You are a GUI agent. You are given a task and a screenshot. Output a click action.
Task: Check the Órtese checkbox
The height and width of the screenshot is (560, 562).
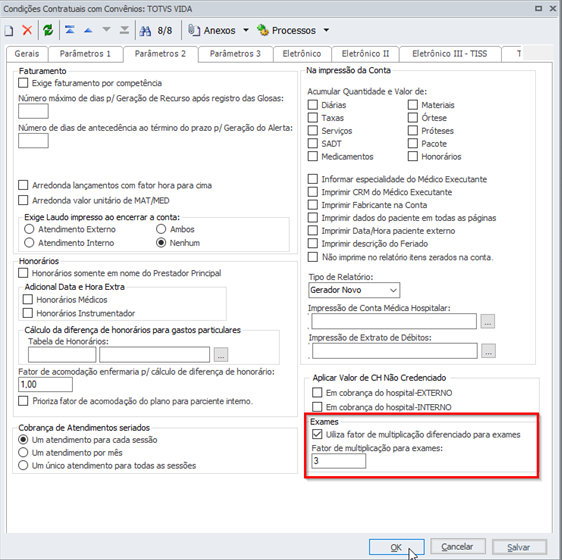(413, 118)
